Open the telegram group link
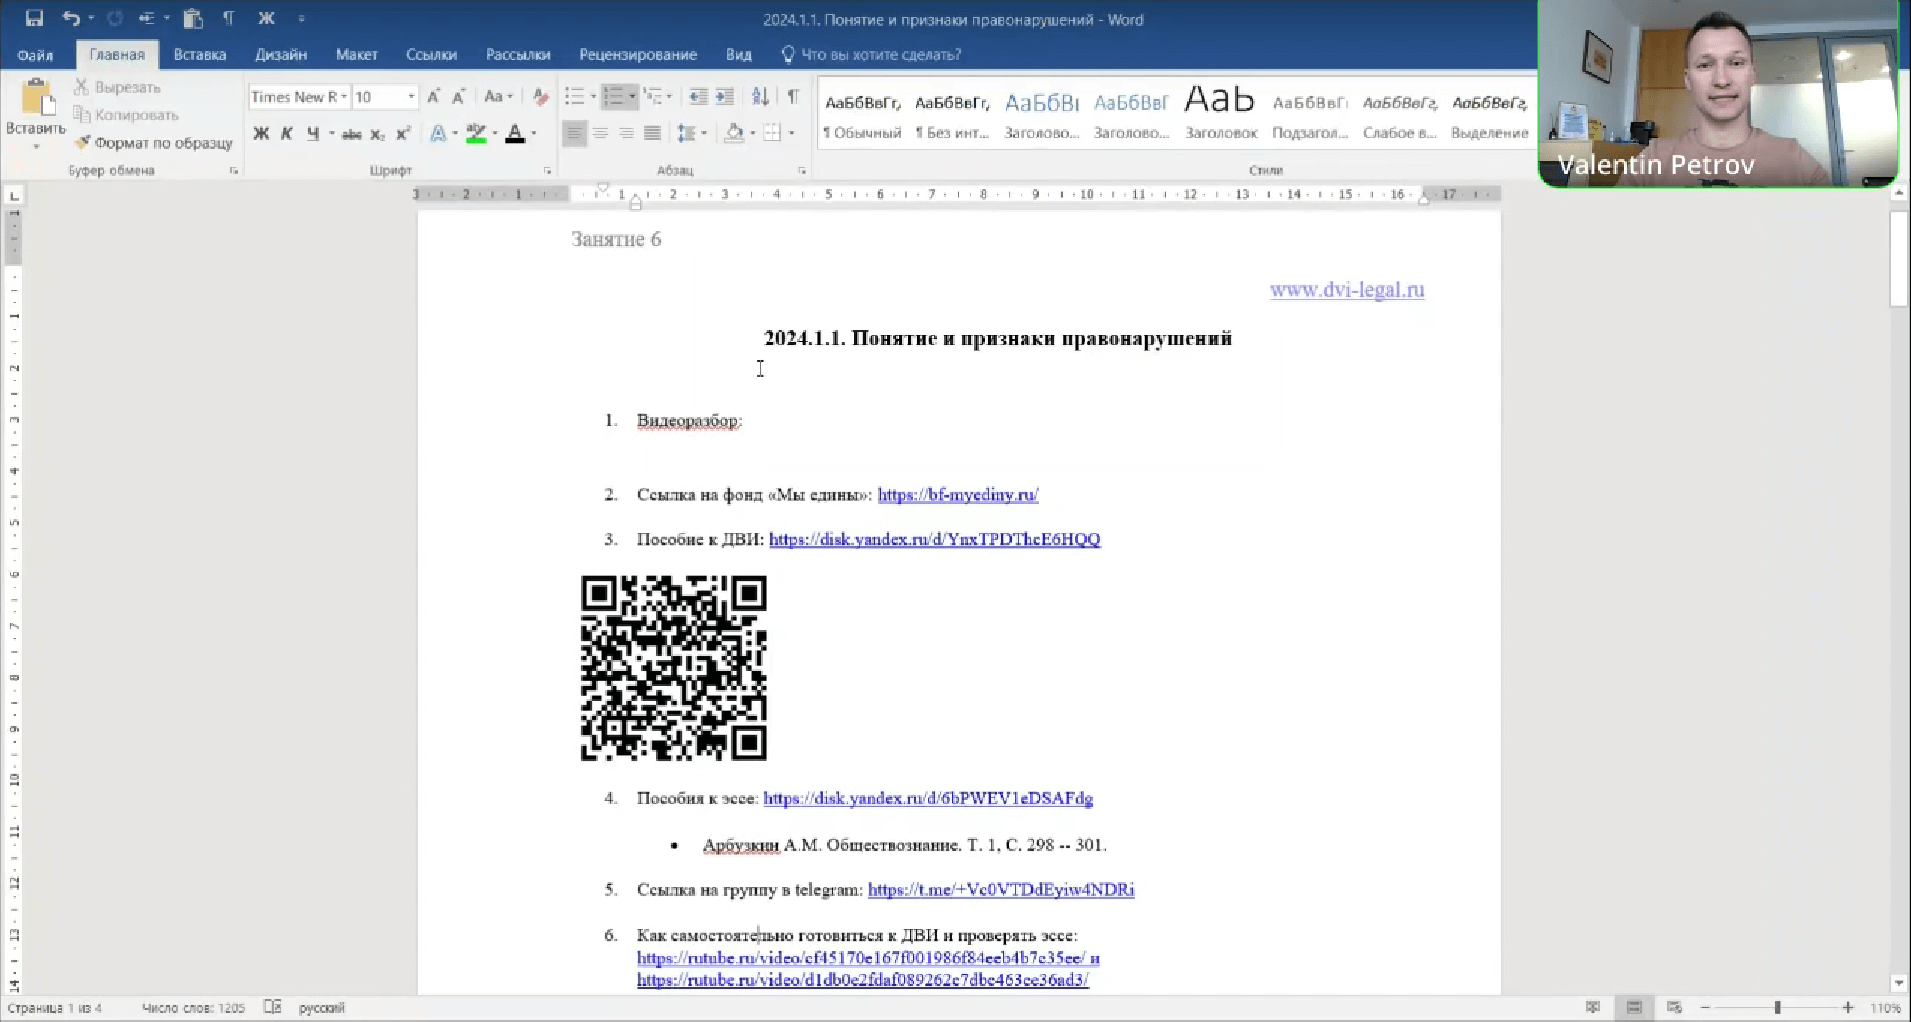 1001,890
